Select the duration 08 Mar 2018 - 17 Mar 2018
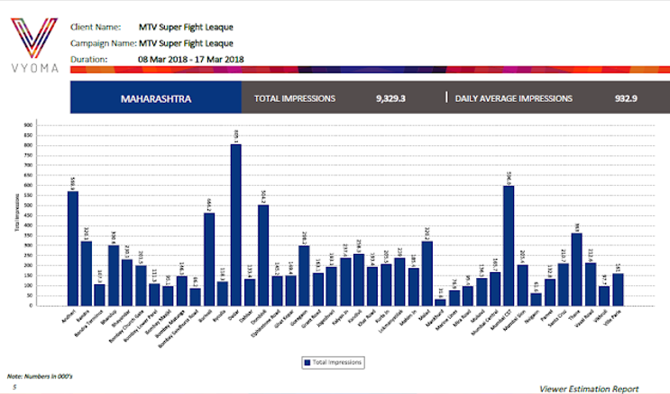Screen dimensions: 670x394 click(191, 59)
